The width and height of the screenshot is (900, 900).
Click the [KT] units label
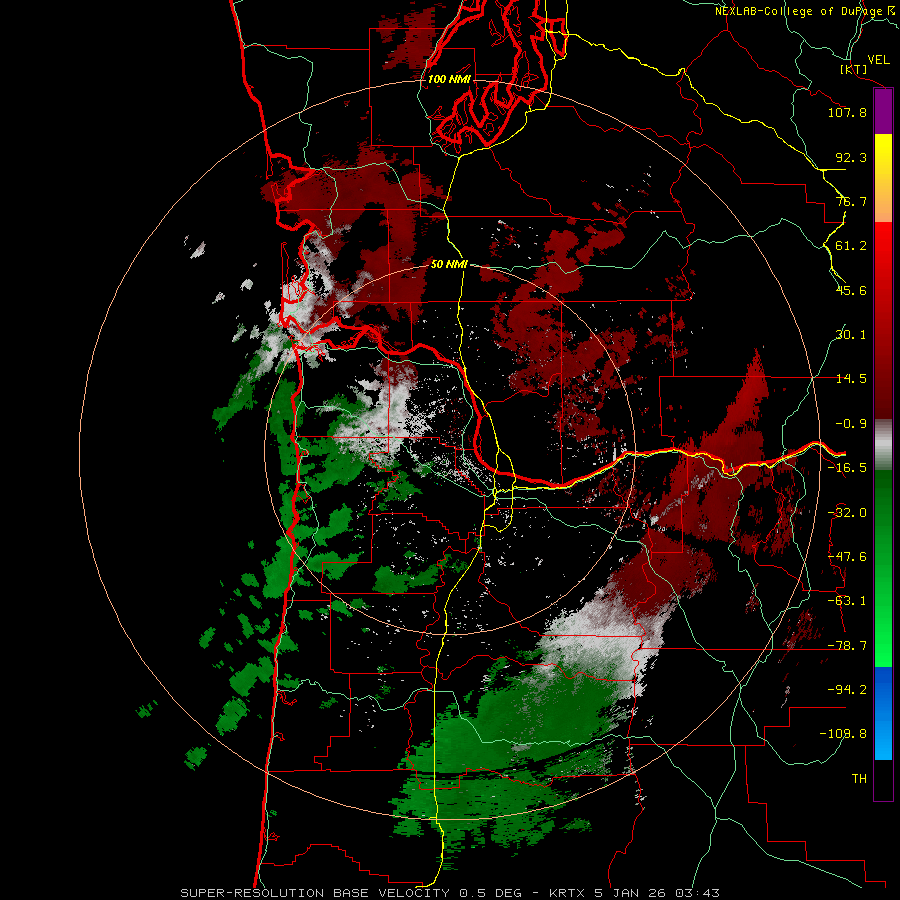(x=854, y=69)
